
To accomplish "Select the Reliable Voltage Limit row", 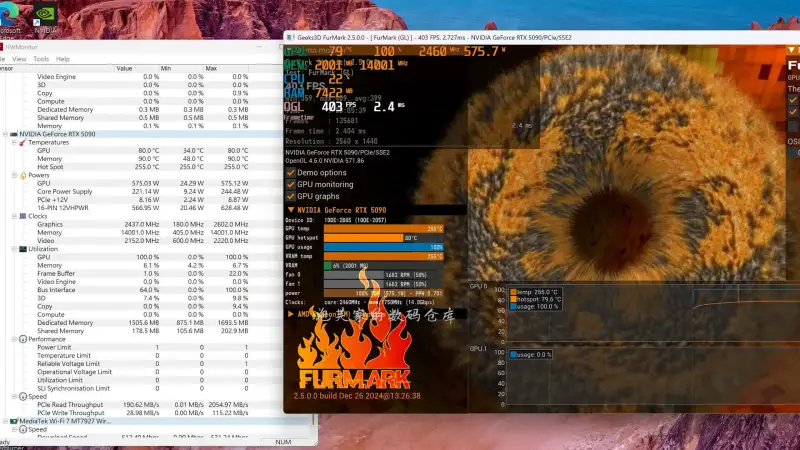I will click(x=143, y=364).
